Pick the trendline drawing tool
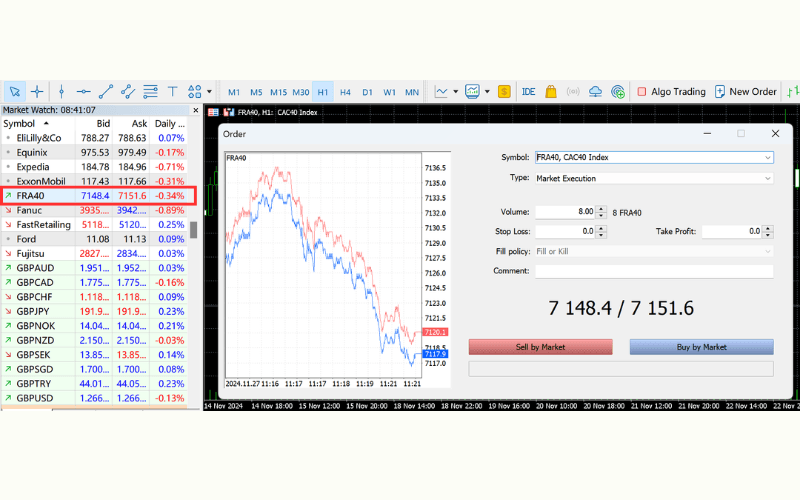This screenshot has height=500, width=800. [x=106, y=91]
